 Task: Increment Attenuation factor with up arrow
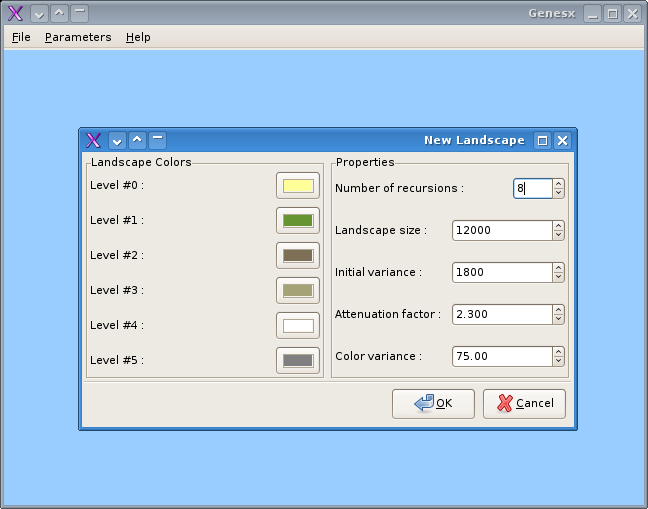558,309
